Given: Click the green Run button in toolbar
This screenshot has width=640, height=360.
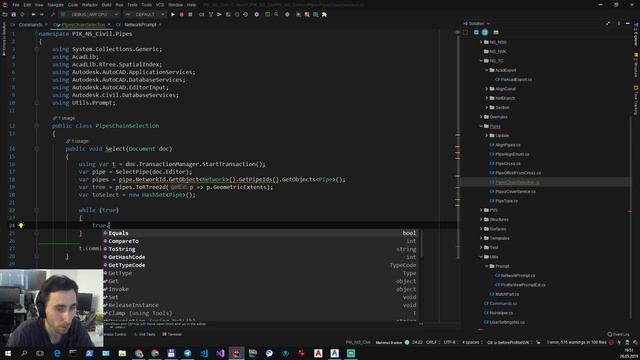Looking at the screenshot, I should 173,14.
